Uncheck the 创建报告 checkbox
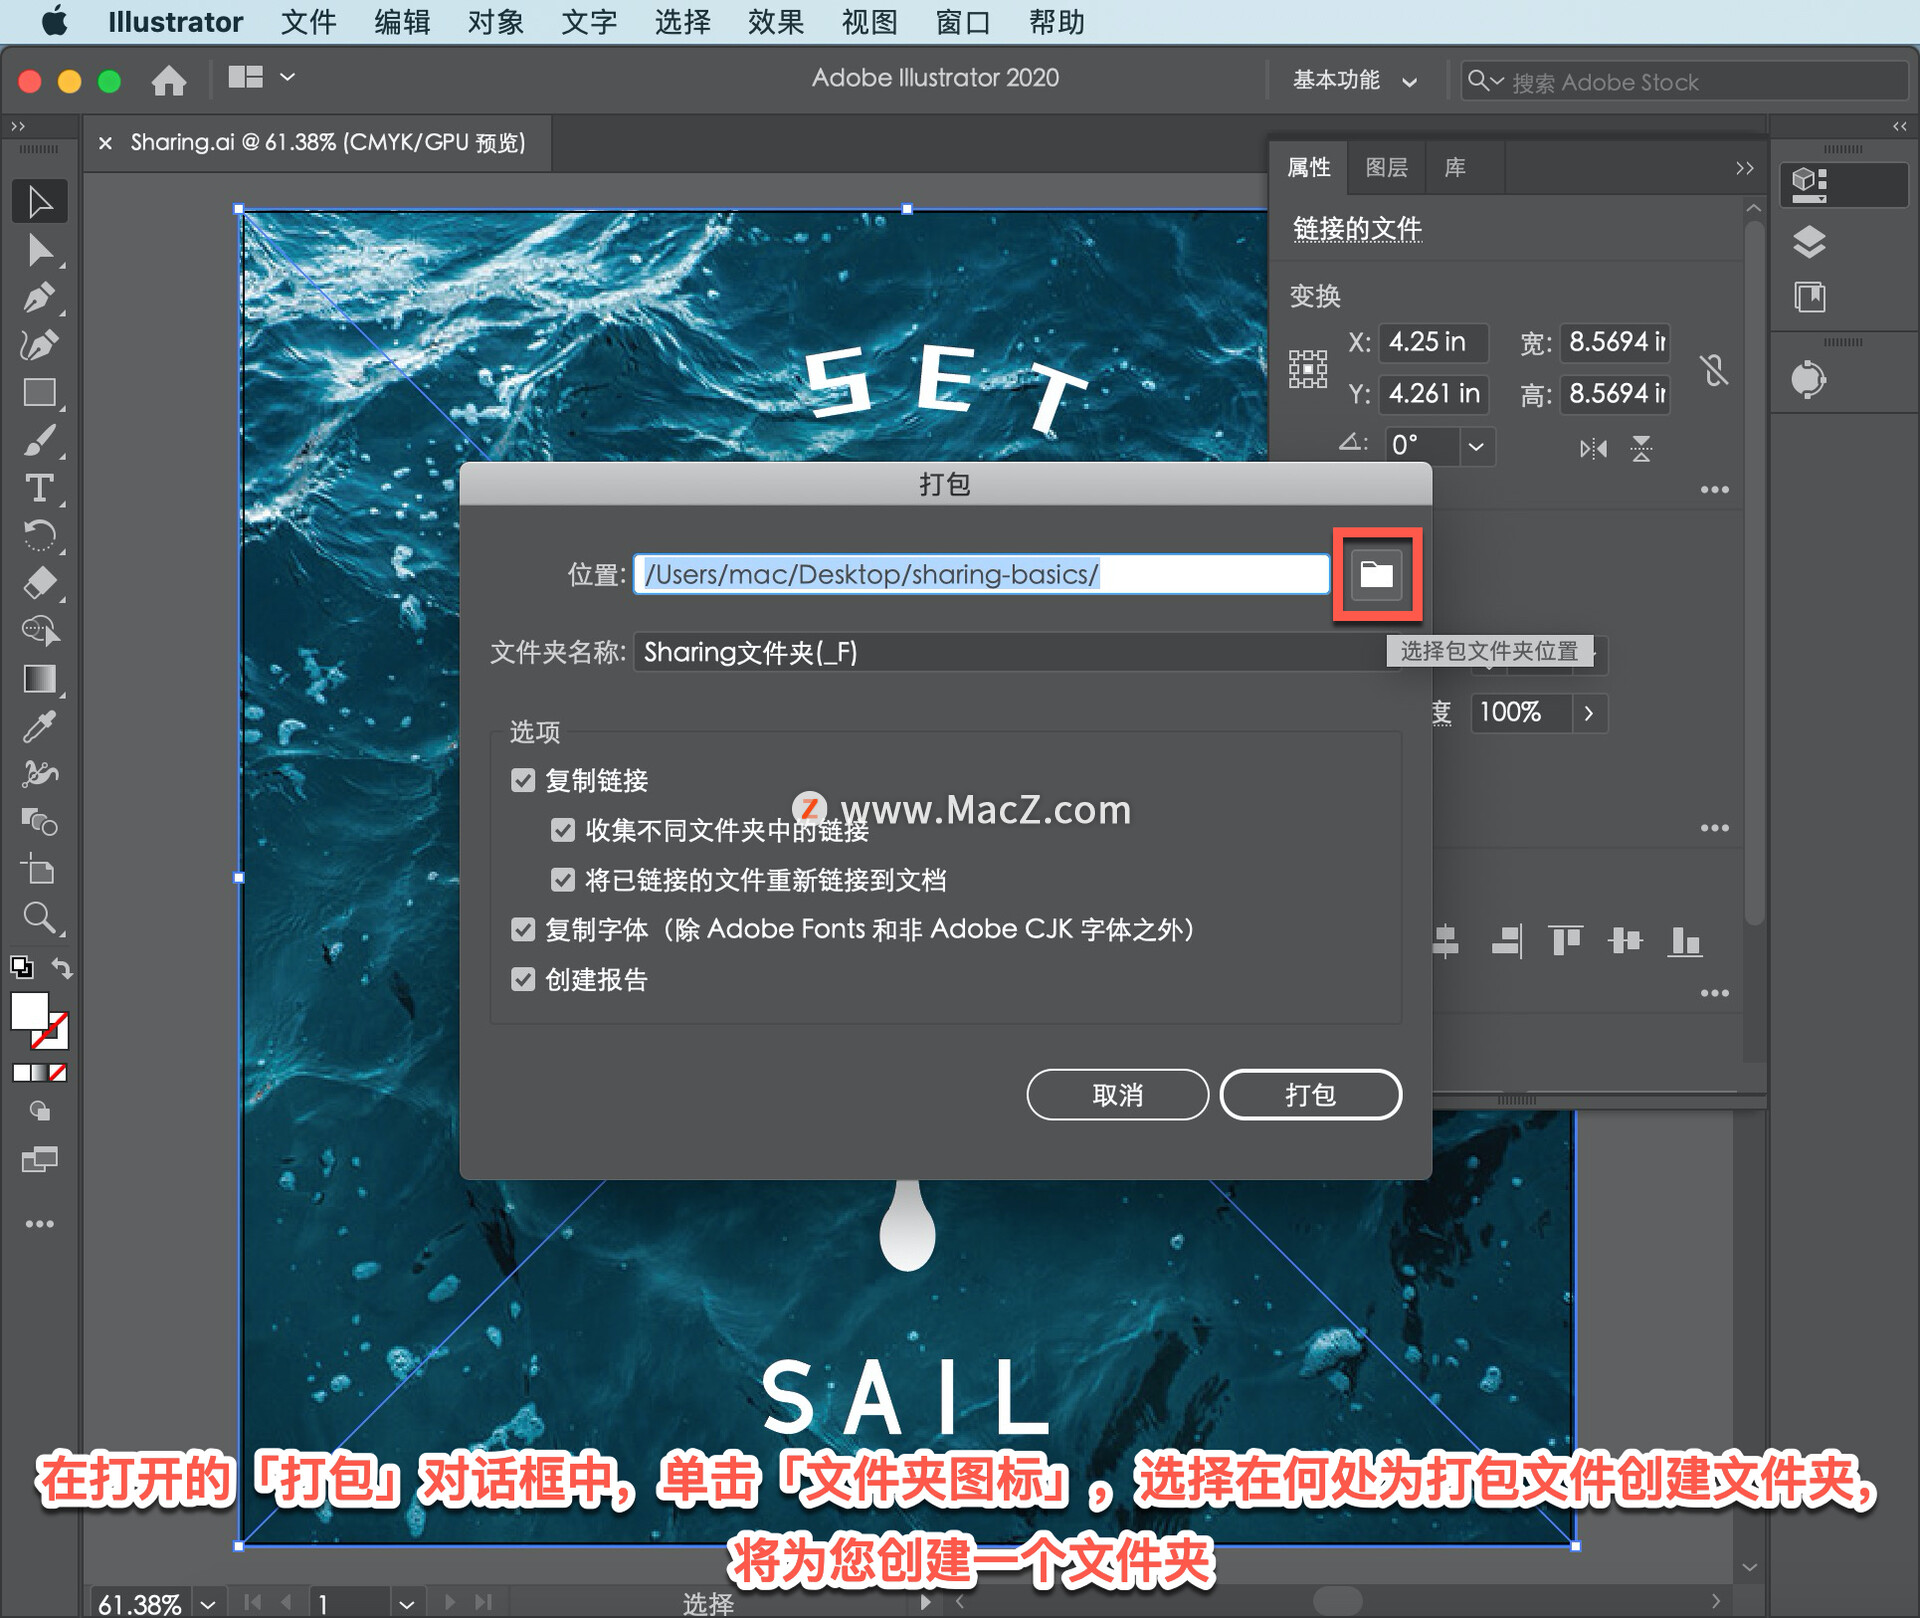Image resolution: width=1920 pixels, height=1618 pixels. [523, 979]
